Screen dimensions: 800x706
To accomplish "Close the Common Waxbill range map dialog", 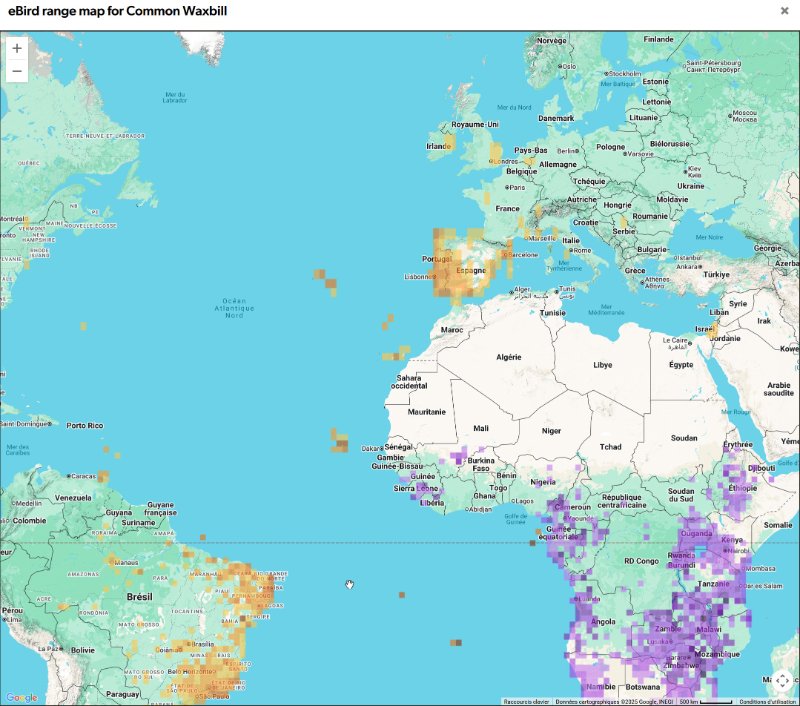I will point(784,10).
